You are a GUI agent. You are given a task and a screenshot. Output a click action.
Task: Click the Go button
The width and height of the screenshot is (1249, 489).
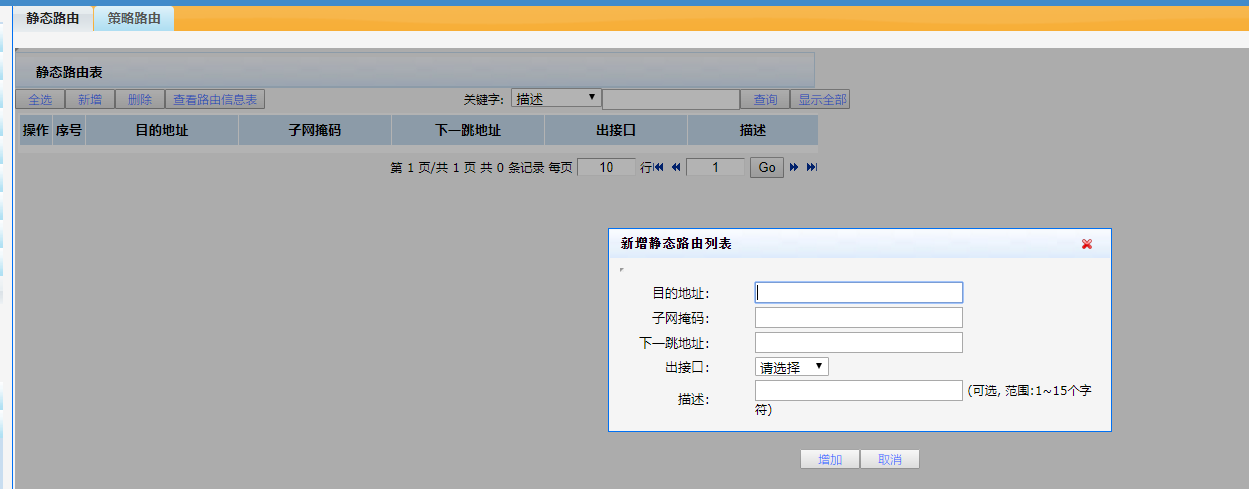tap(767, 168)
